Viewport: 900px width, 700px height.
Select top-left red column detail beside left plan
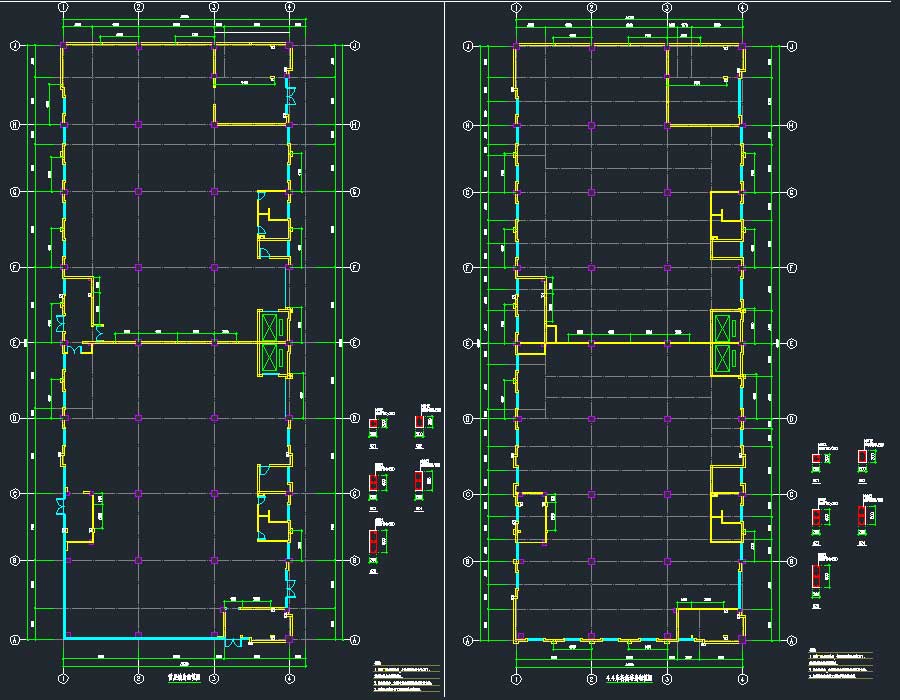(374, 424)
